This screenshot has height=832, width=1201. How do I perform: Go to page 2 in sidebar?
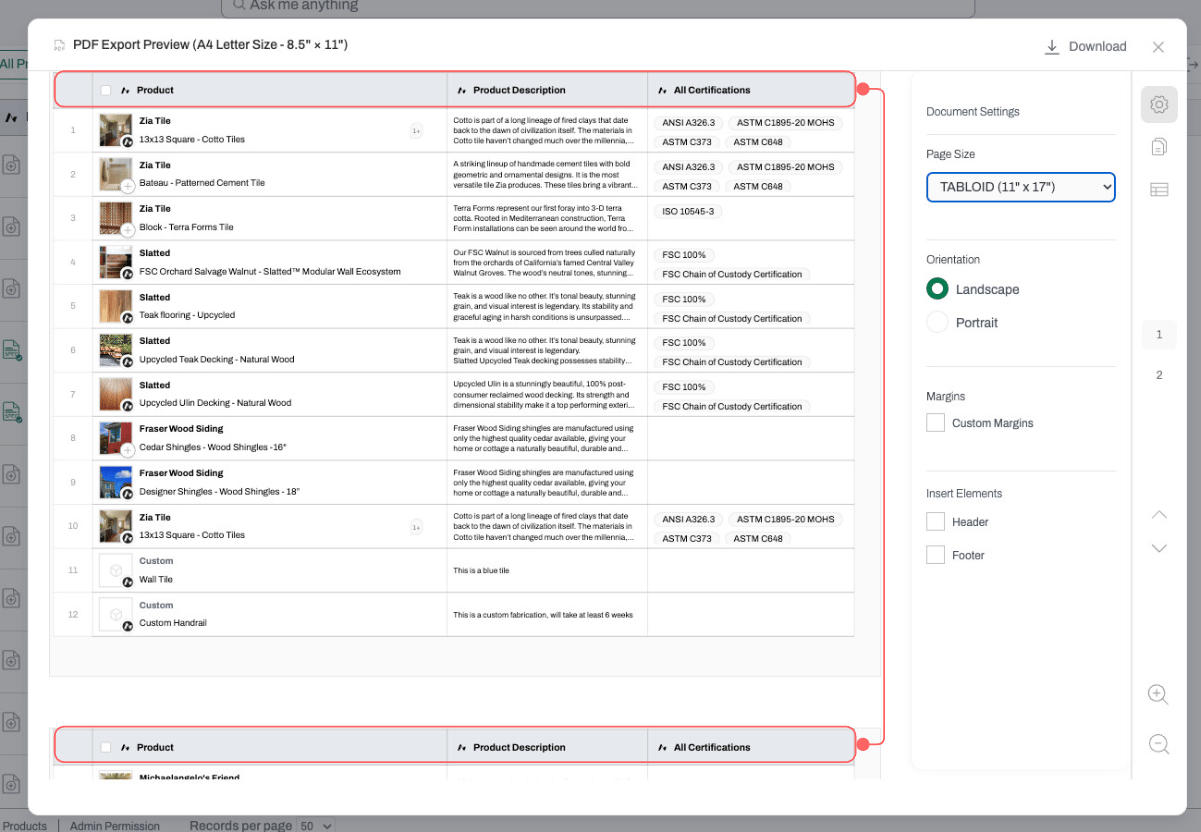coord(1159,375)
